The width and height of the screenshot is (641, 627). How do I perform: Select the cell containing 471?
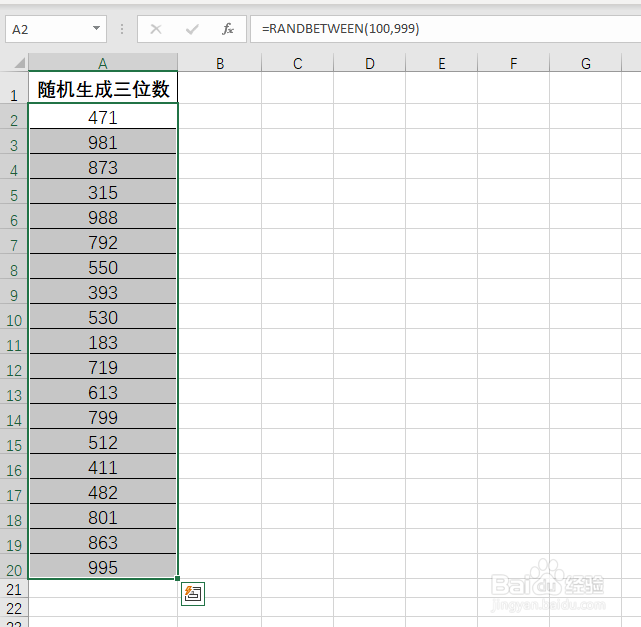[x=103, y=116]
